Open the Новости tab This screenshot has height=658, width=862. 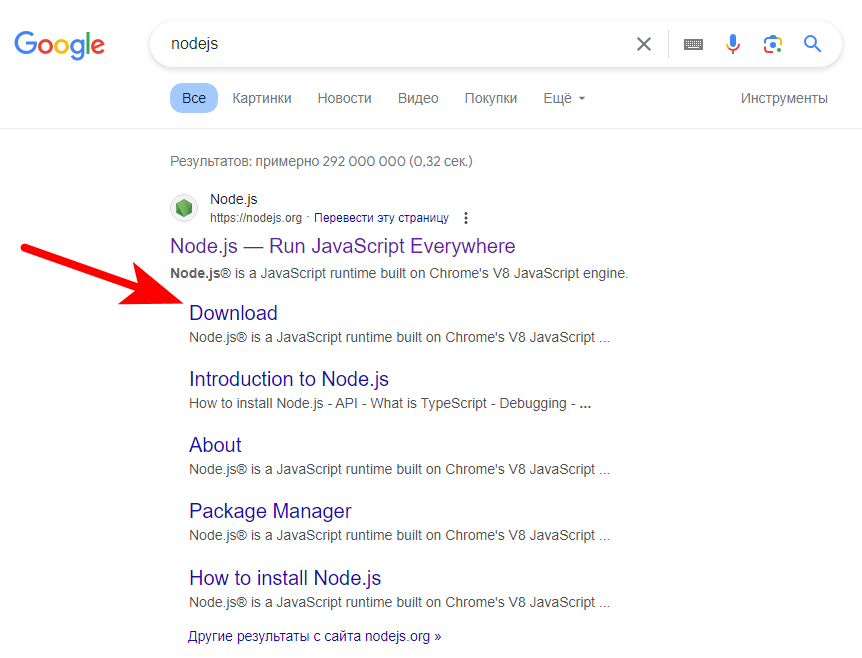point(344,97)
